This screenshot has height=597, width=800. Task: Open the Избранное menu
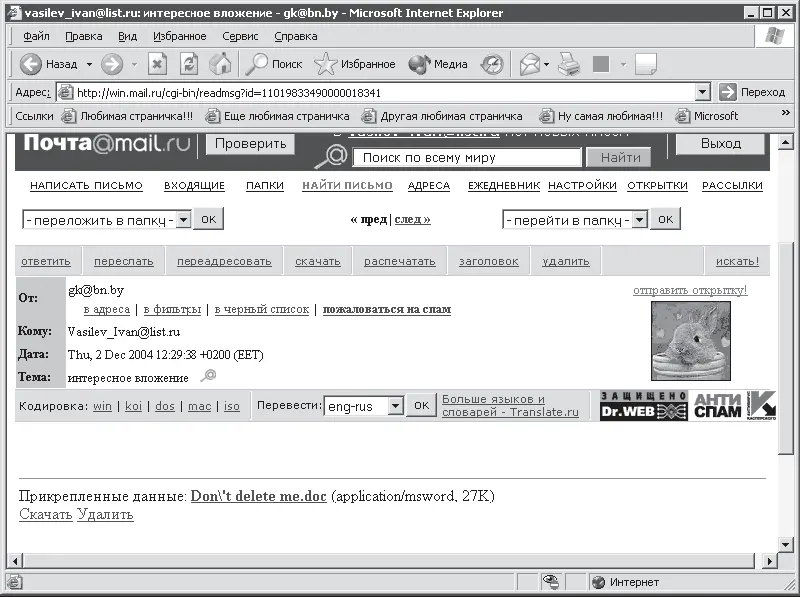point(180,36)
